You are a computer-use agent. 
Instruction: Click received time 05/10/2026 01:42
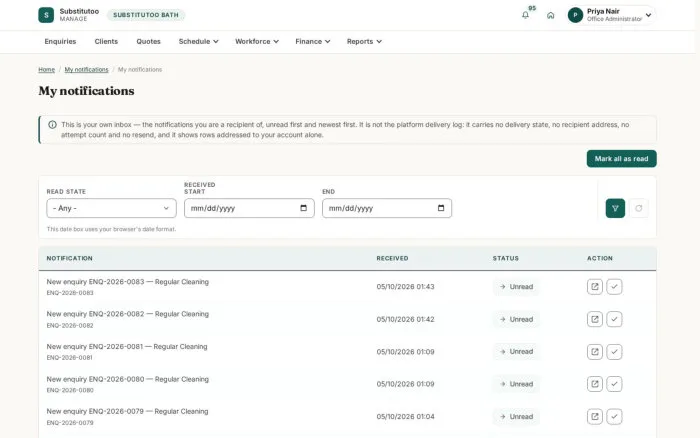[x=405, y=319]
